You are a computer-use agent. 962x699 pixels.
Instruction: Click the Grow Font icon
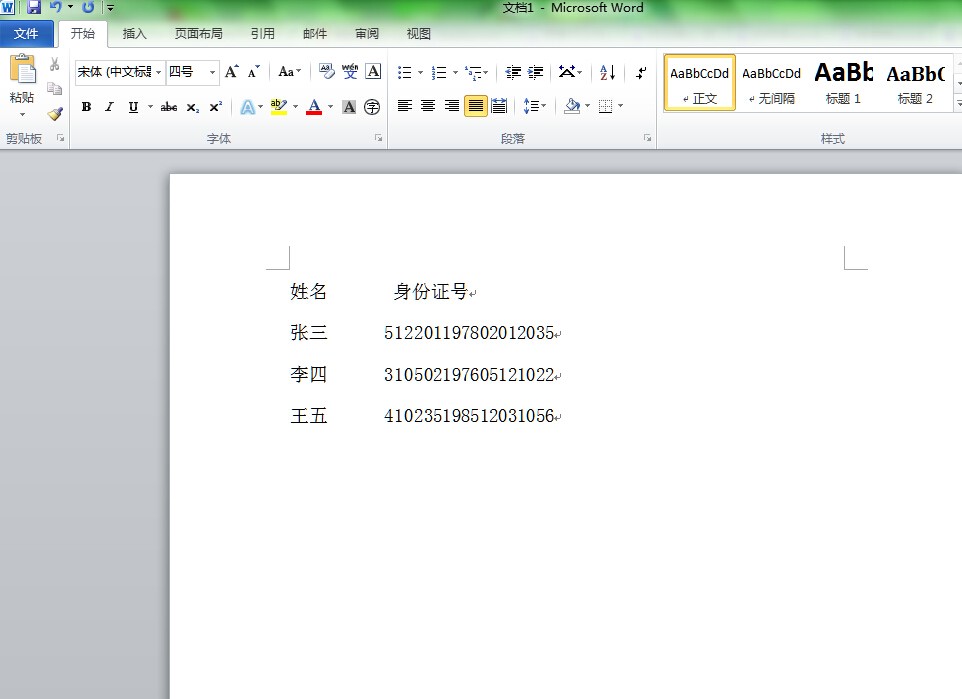pyautogui.click(x=232, y=72)
